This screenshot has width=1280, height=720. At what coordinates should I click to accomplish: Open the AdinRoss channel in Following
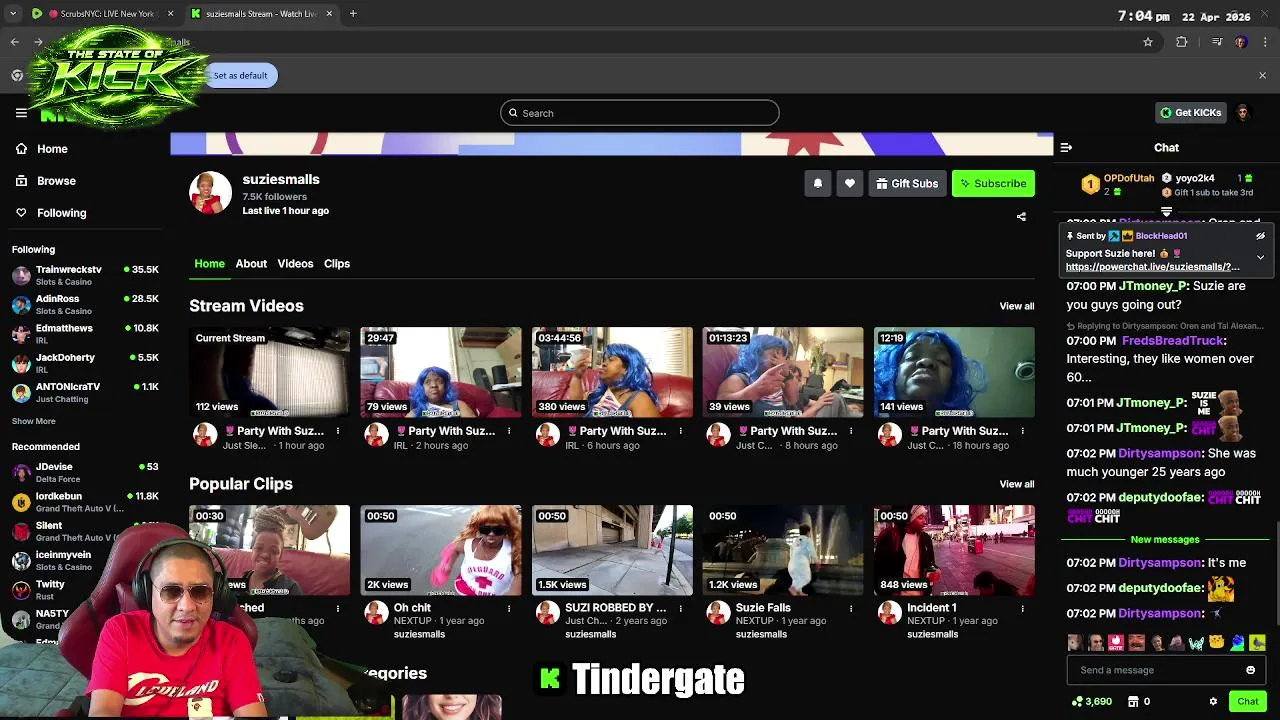click(85, 304)
